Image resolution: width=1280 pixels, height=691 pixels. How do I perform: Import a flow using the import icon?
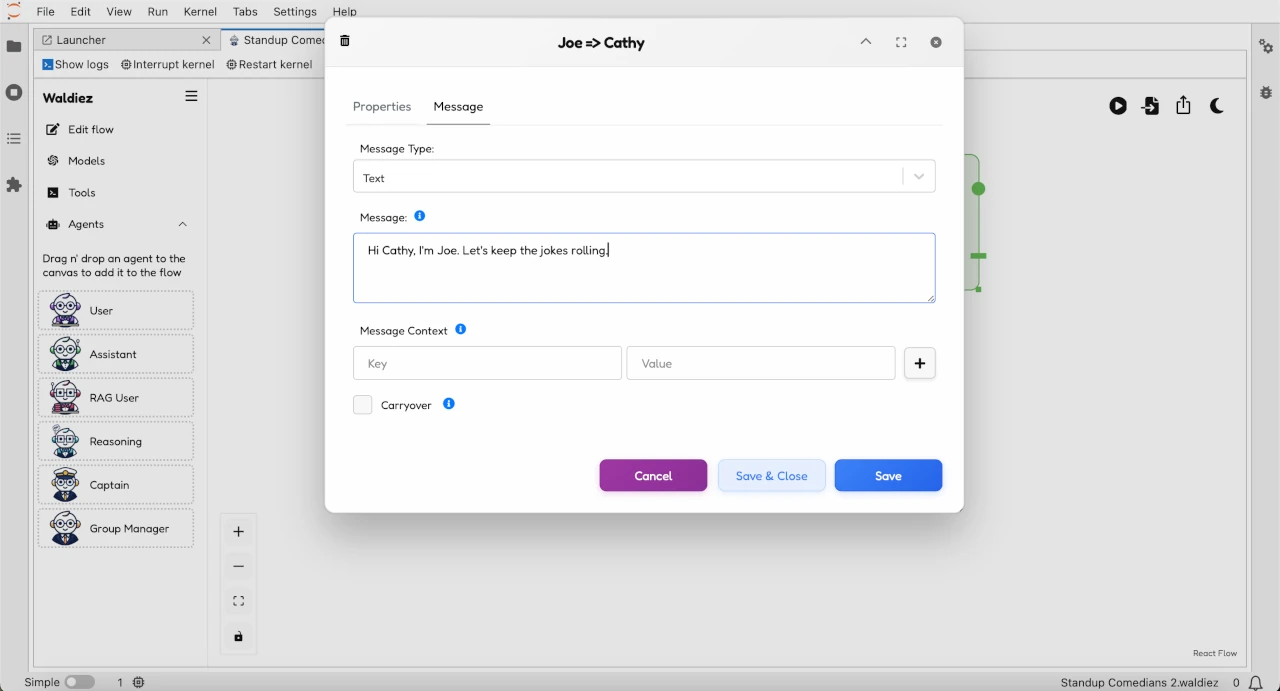coord(1150,105)
